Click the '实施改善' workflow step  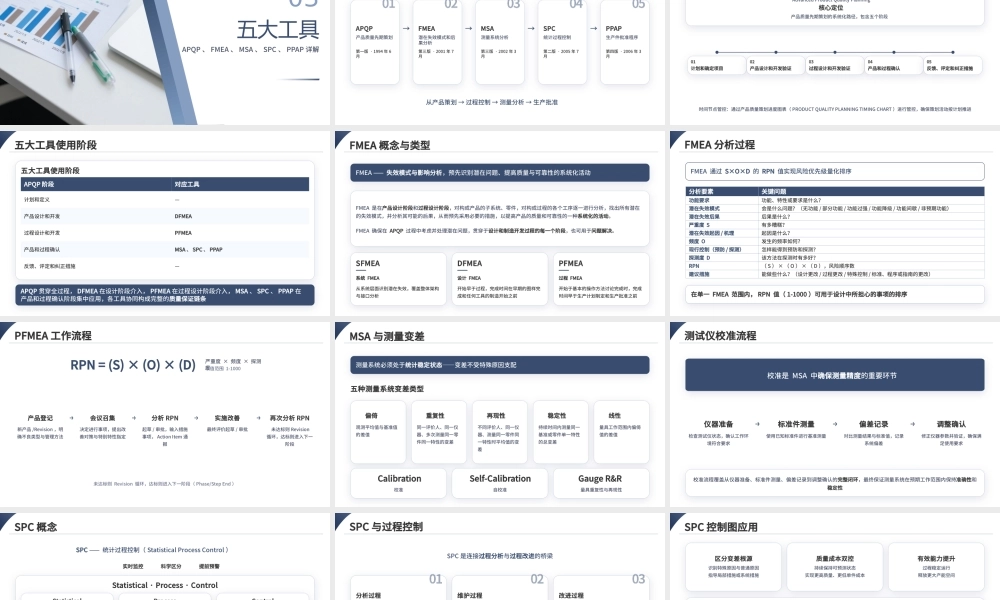227,423
